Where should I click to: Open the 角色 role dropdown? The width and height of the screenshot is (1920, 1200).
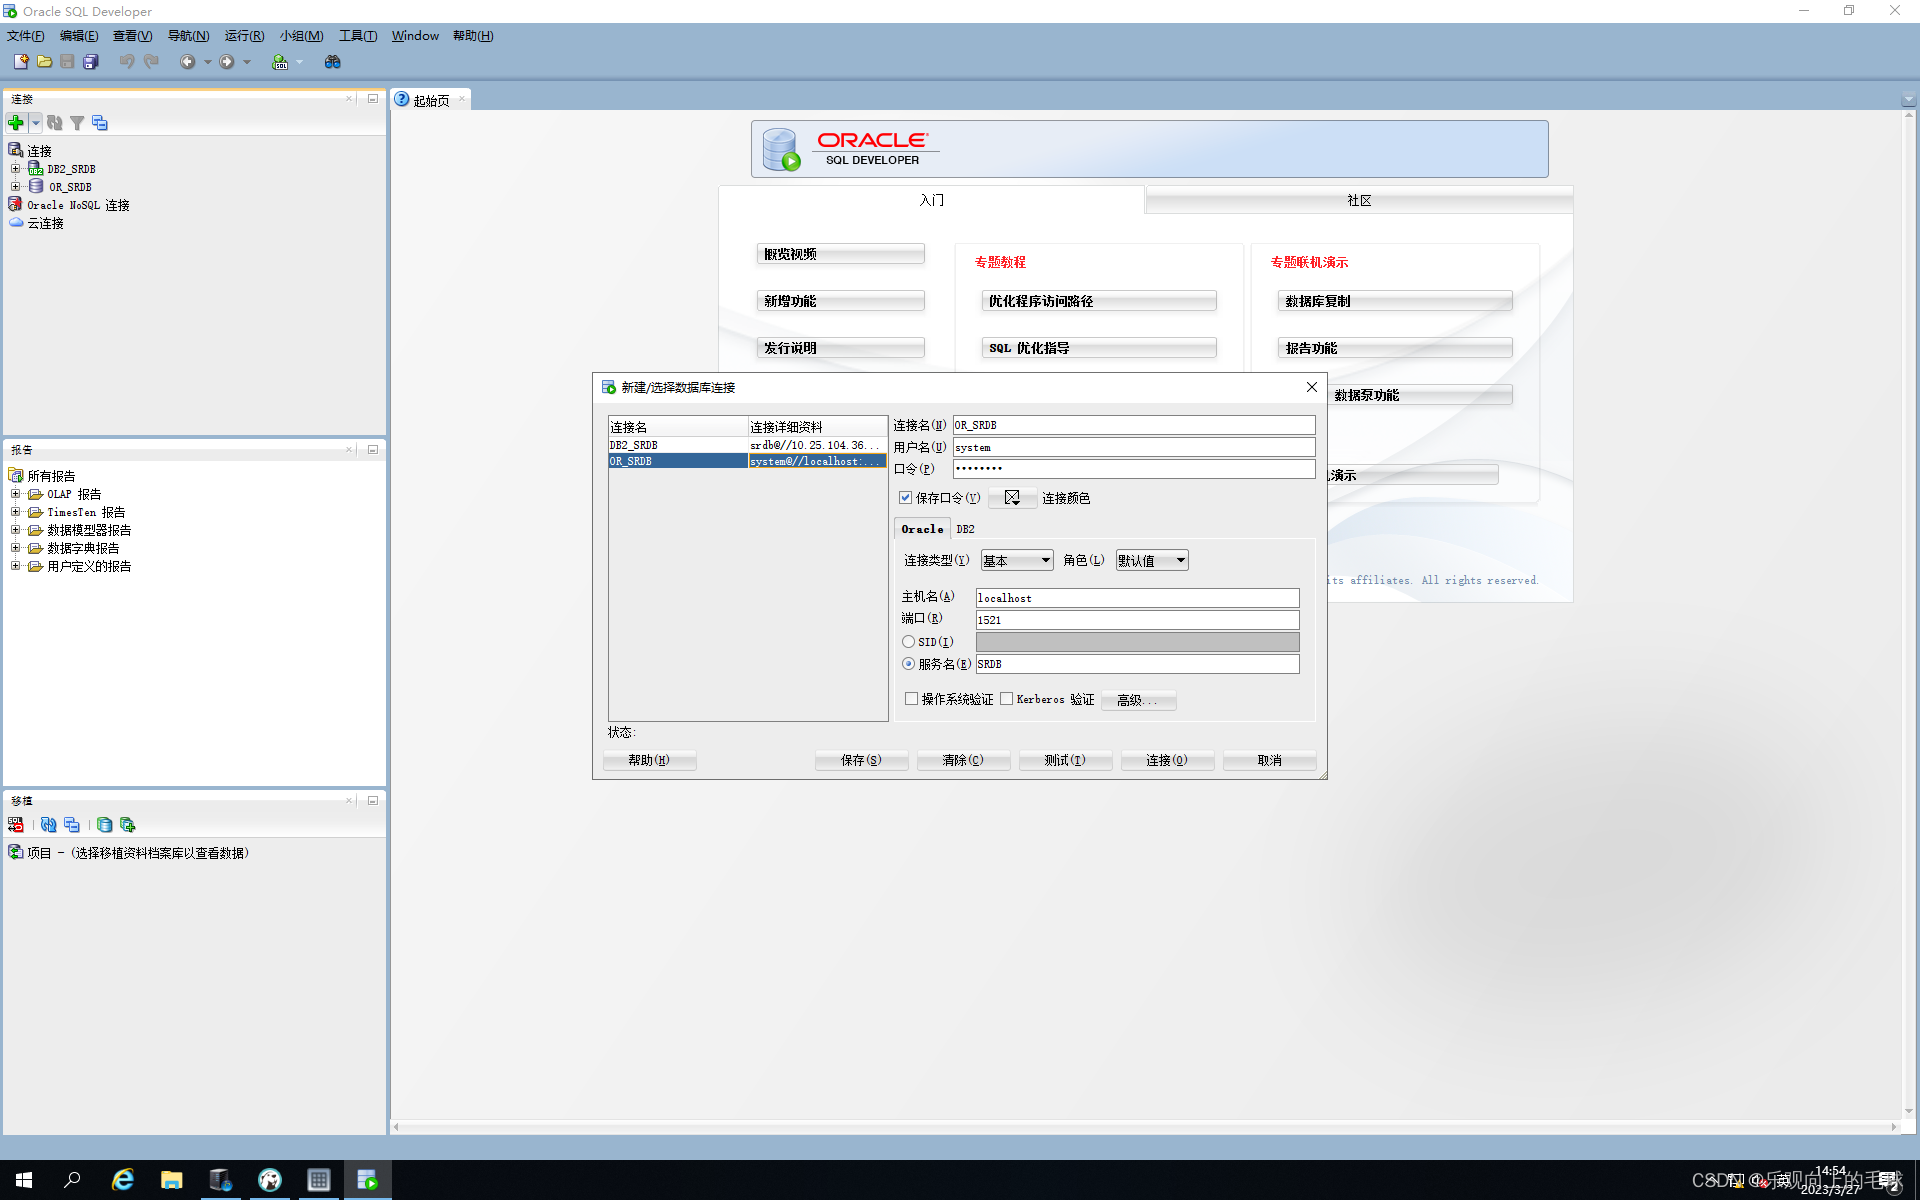(x=1151, y=561)
